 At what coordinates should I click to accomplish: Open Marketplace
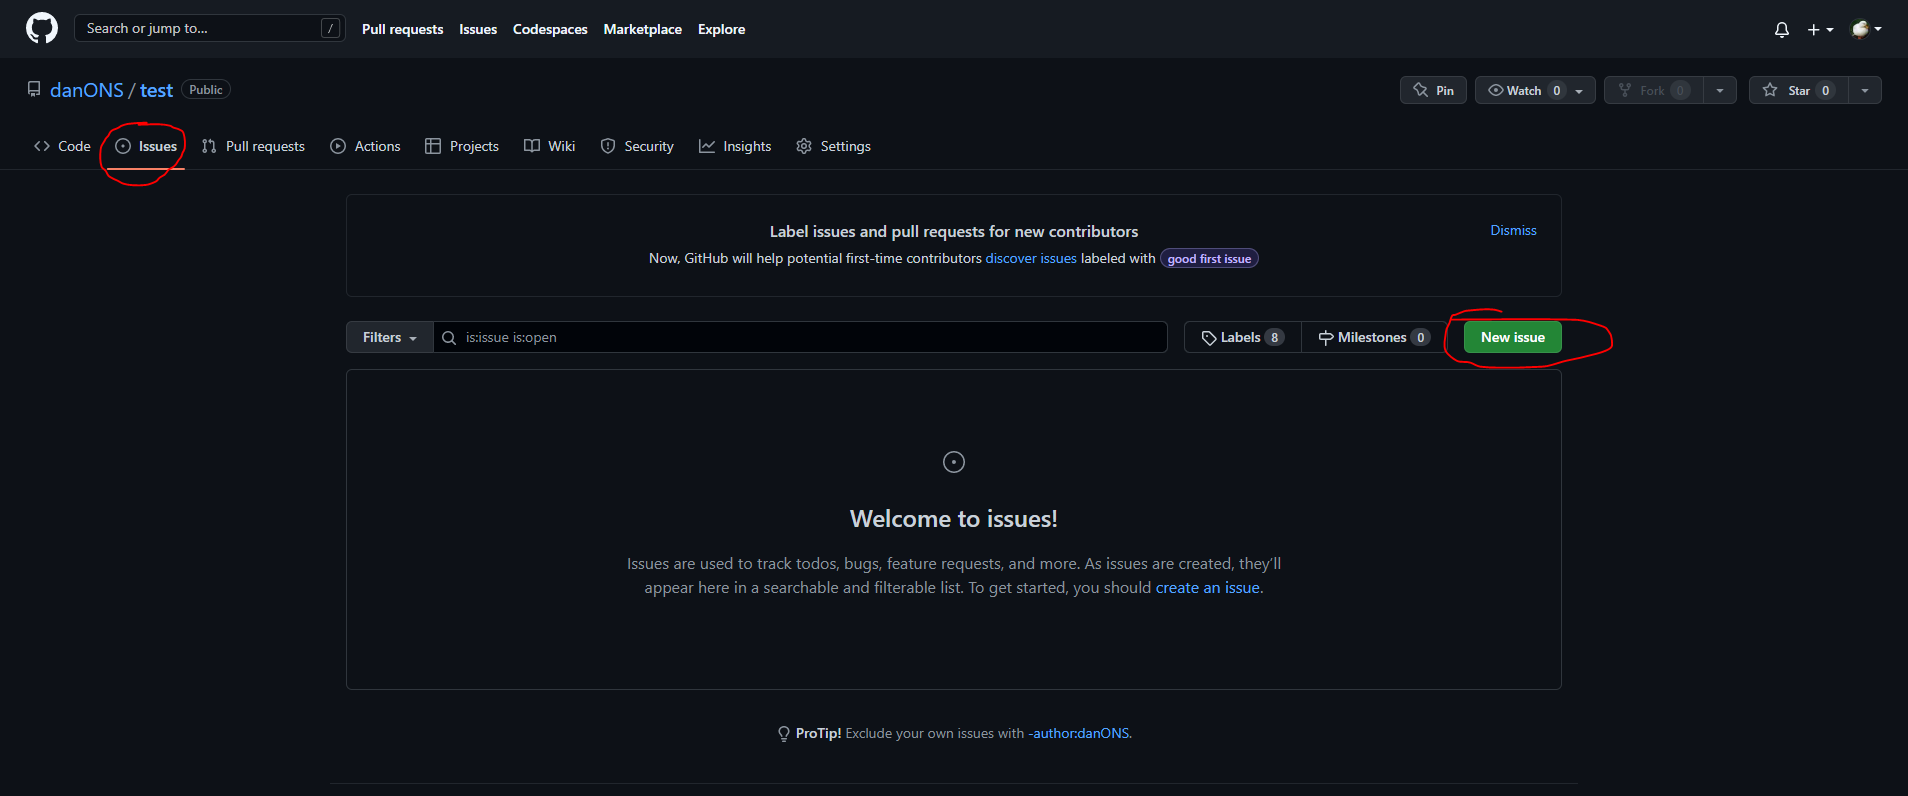pyautogui.click(x=643, y=29)
